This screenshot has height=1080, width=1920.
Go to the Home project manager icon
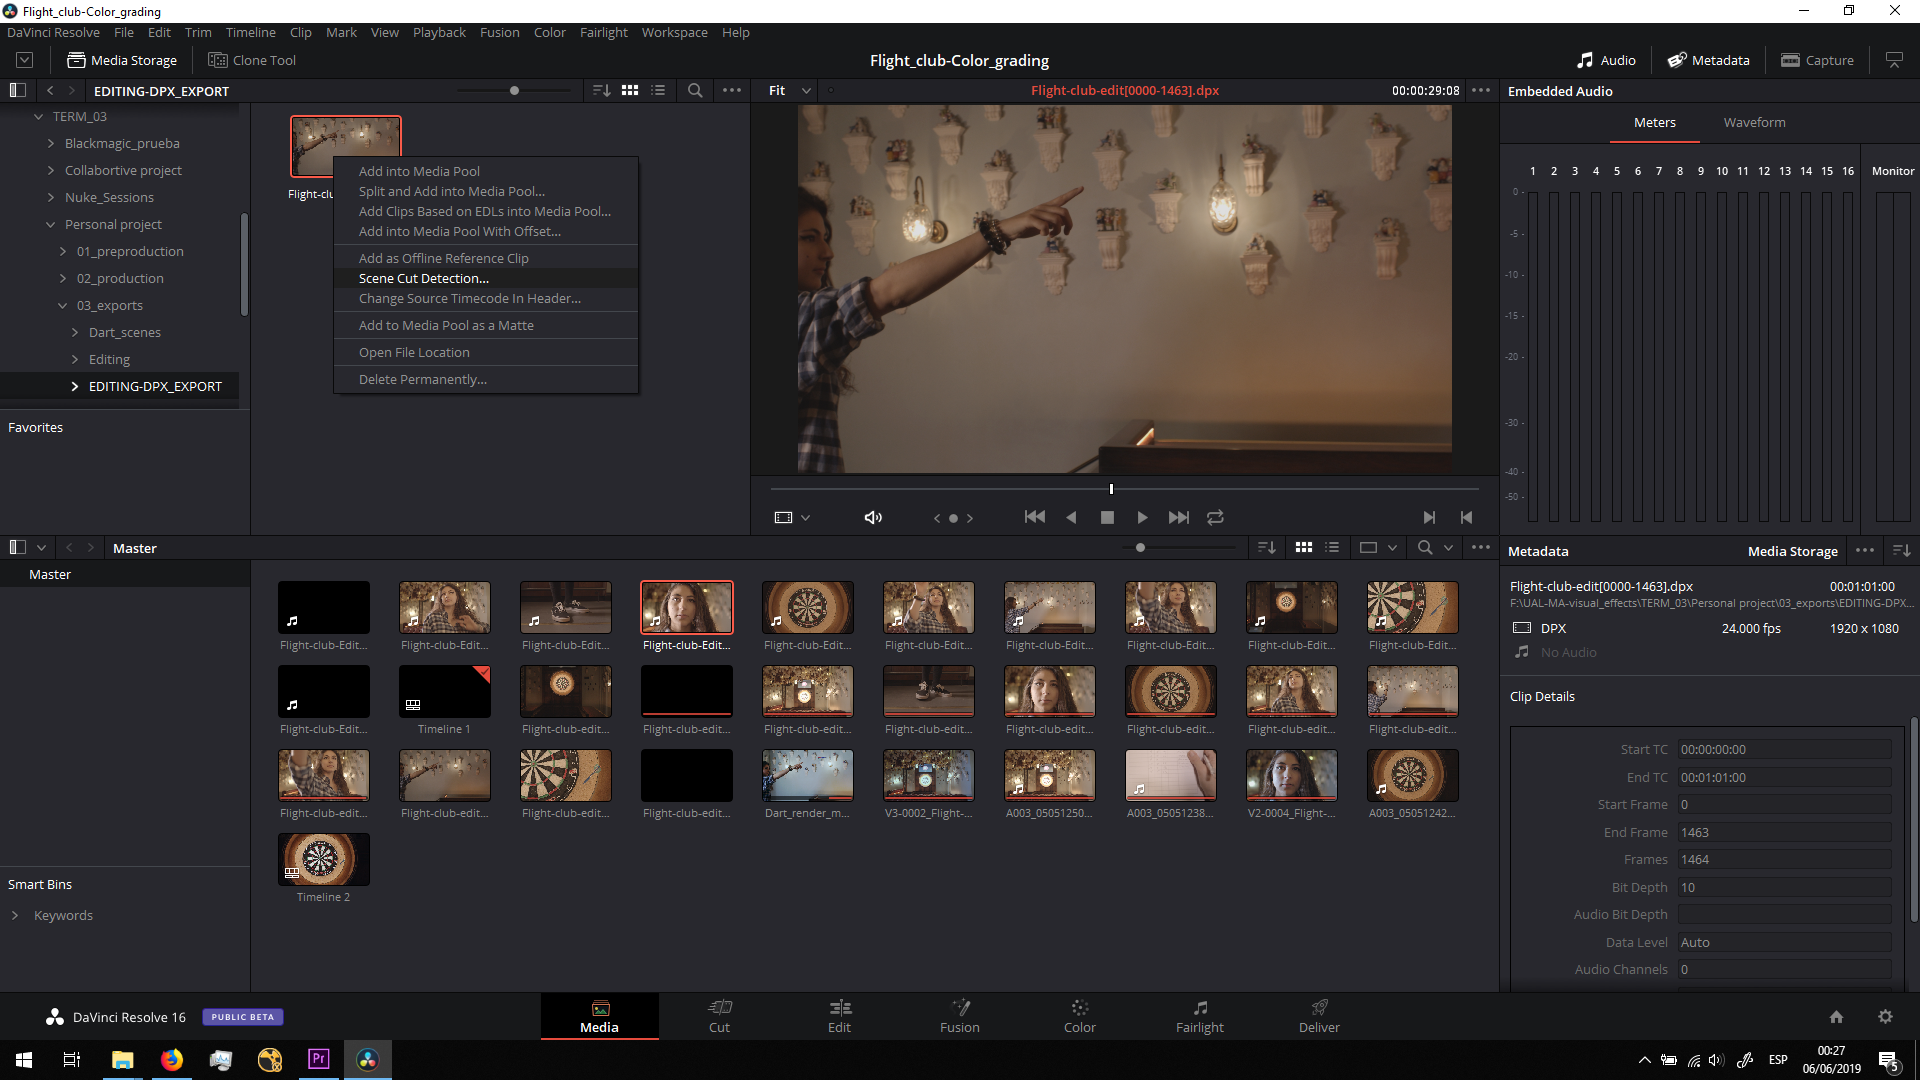pyautogui.click(x=1836, y=1016)
